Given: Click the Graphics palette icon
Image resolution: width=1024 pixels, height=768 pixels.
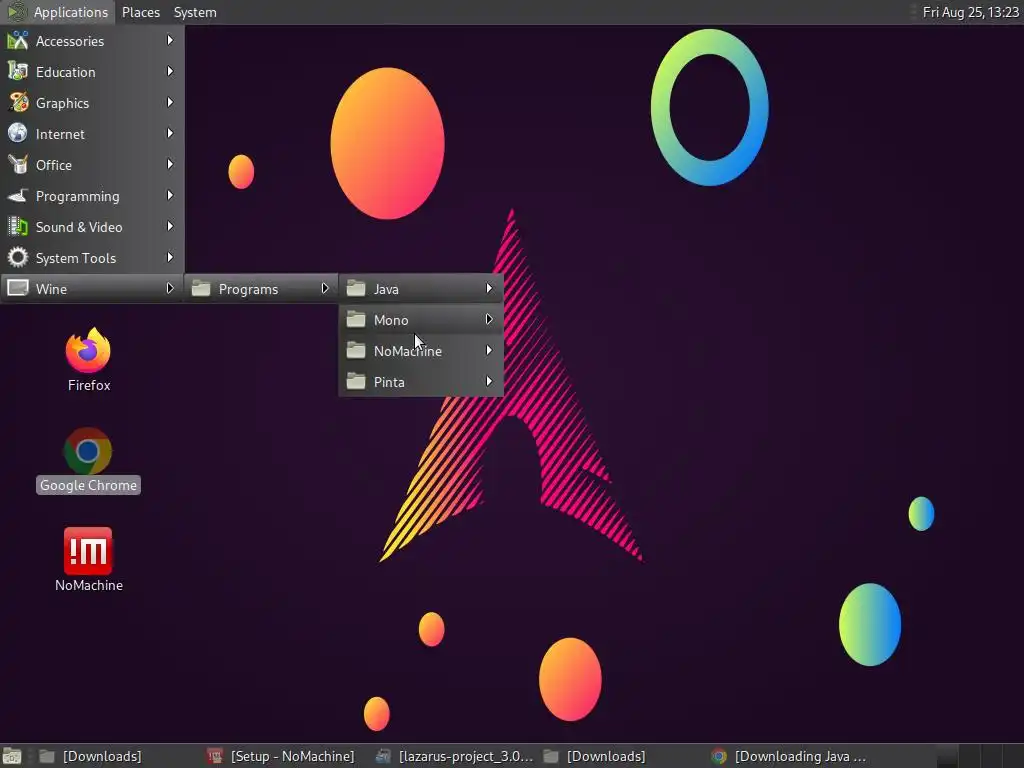Looking at the screenshot, I should (x=18, y=103).
